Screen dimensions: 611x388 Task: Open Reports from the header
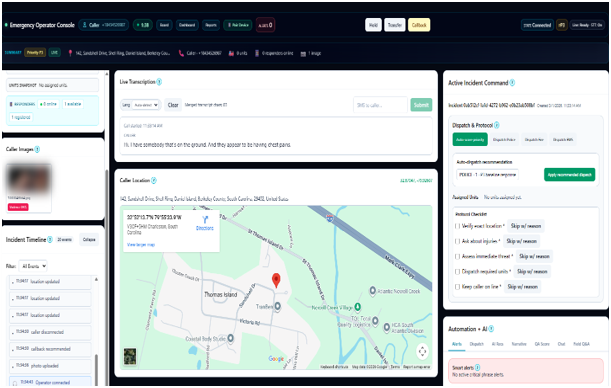211,25
